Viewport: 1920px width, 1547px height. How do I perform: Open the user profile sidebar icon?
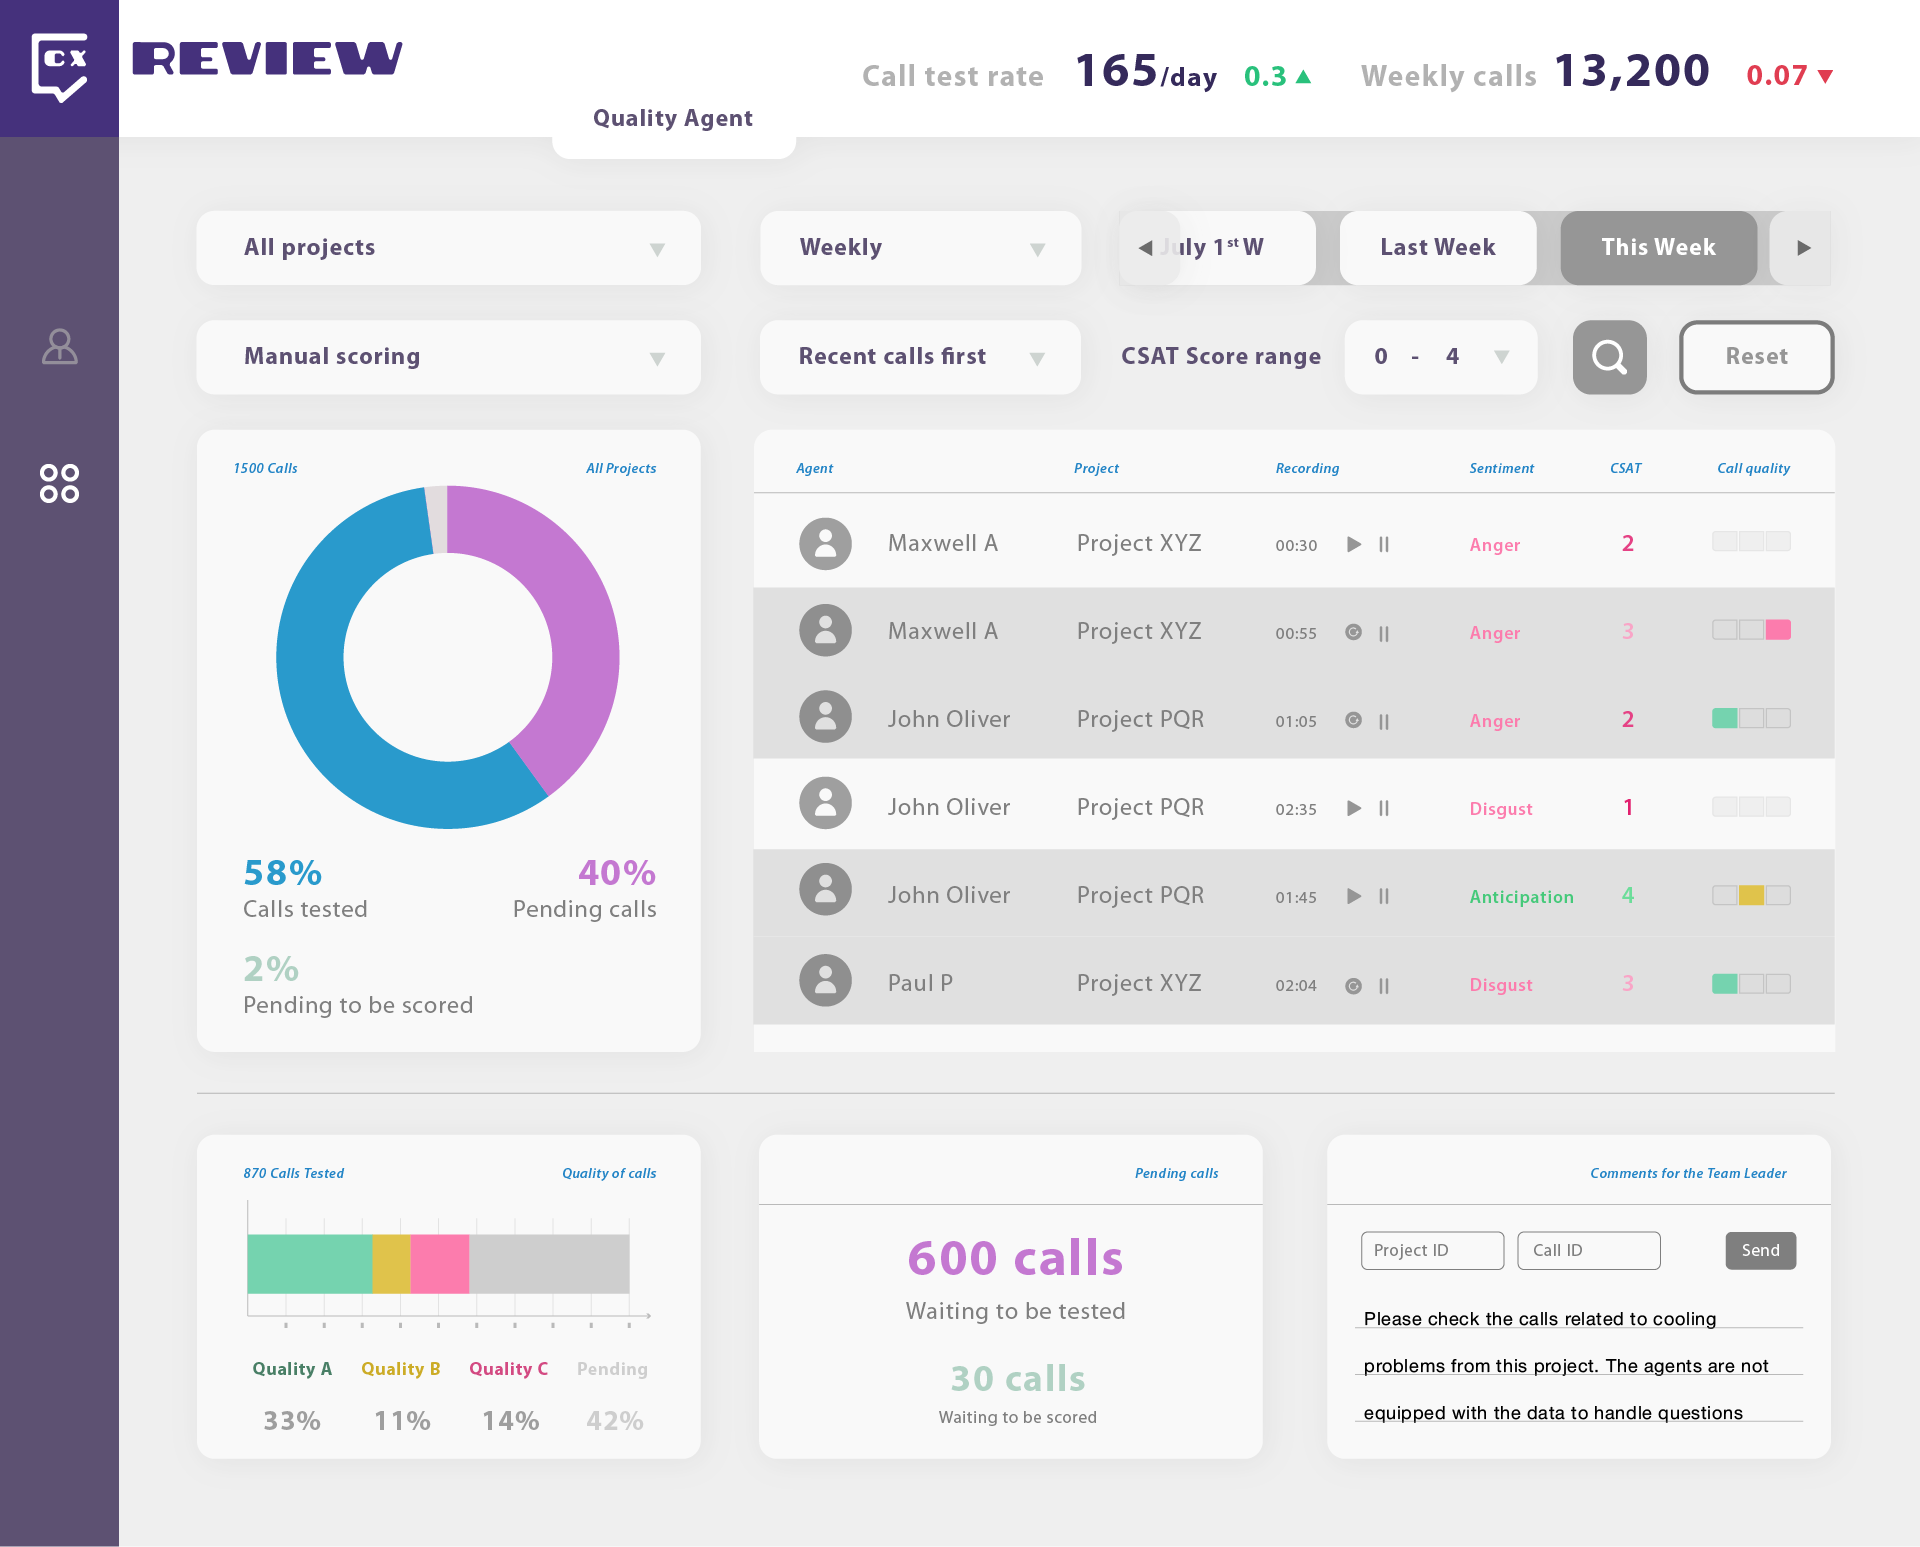[x=59, y=347]
